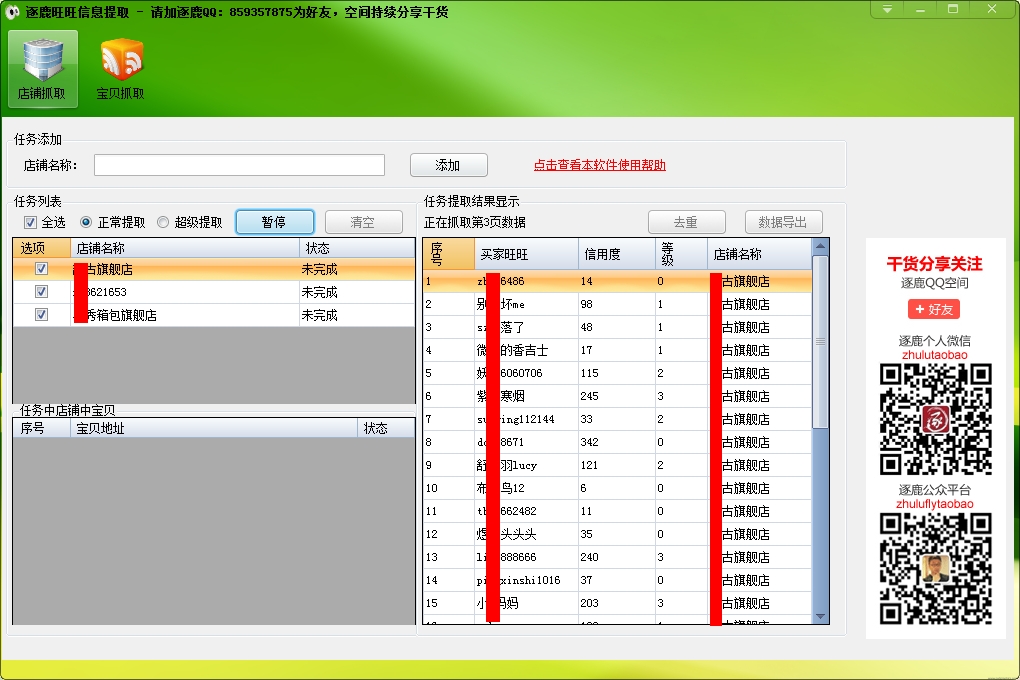Open the title bar dropdown menu arrow
This screenshot has width=1020, height=680.
pyautogui.click(x=887, y=9)
